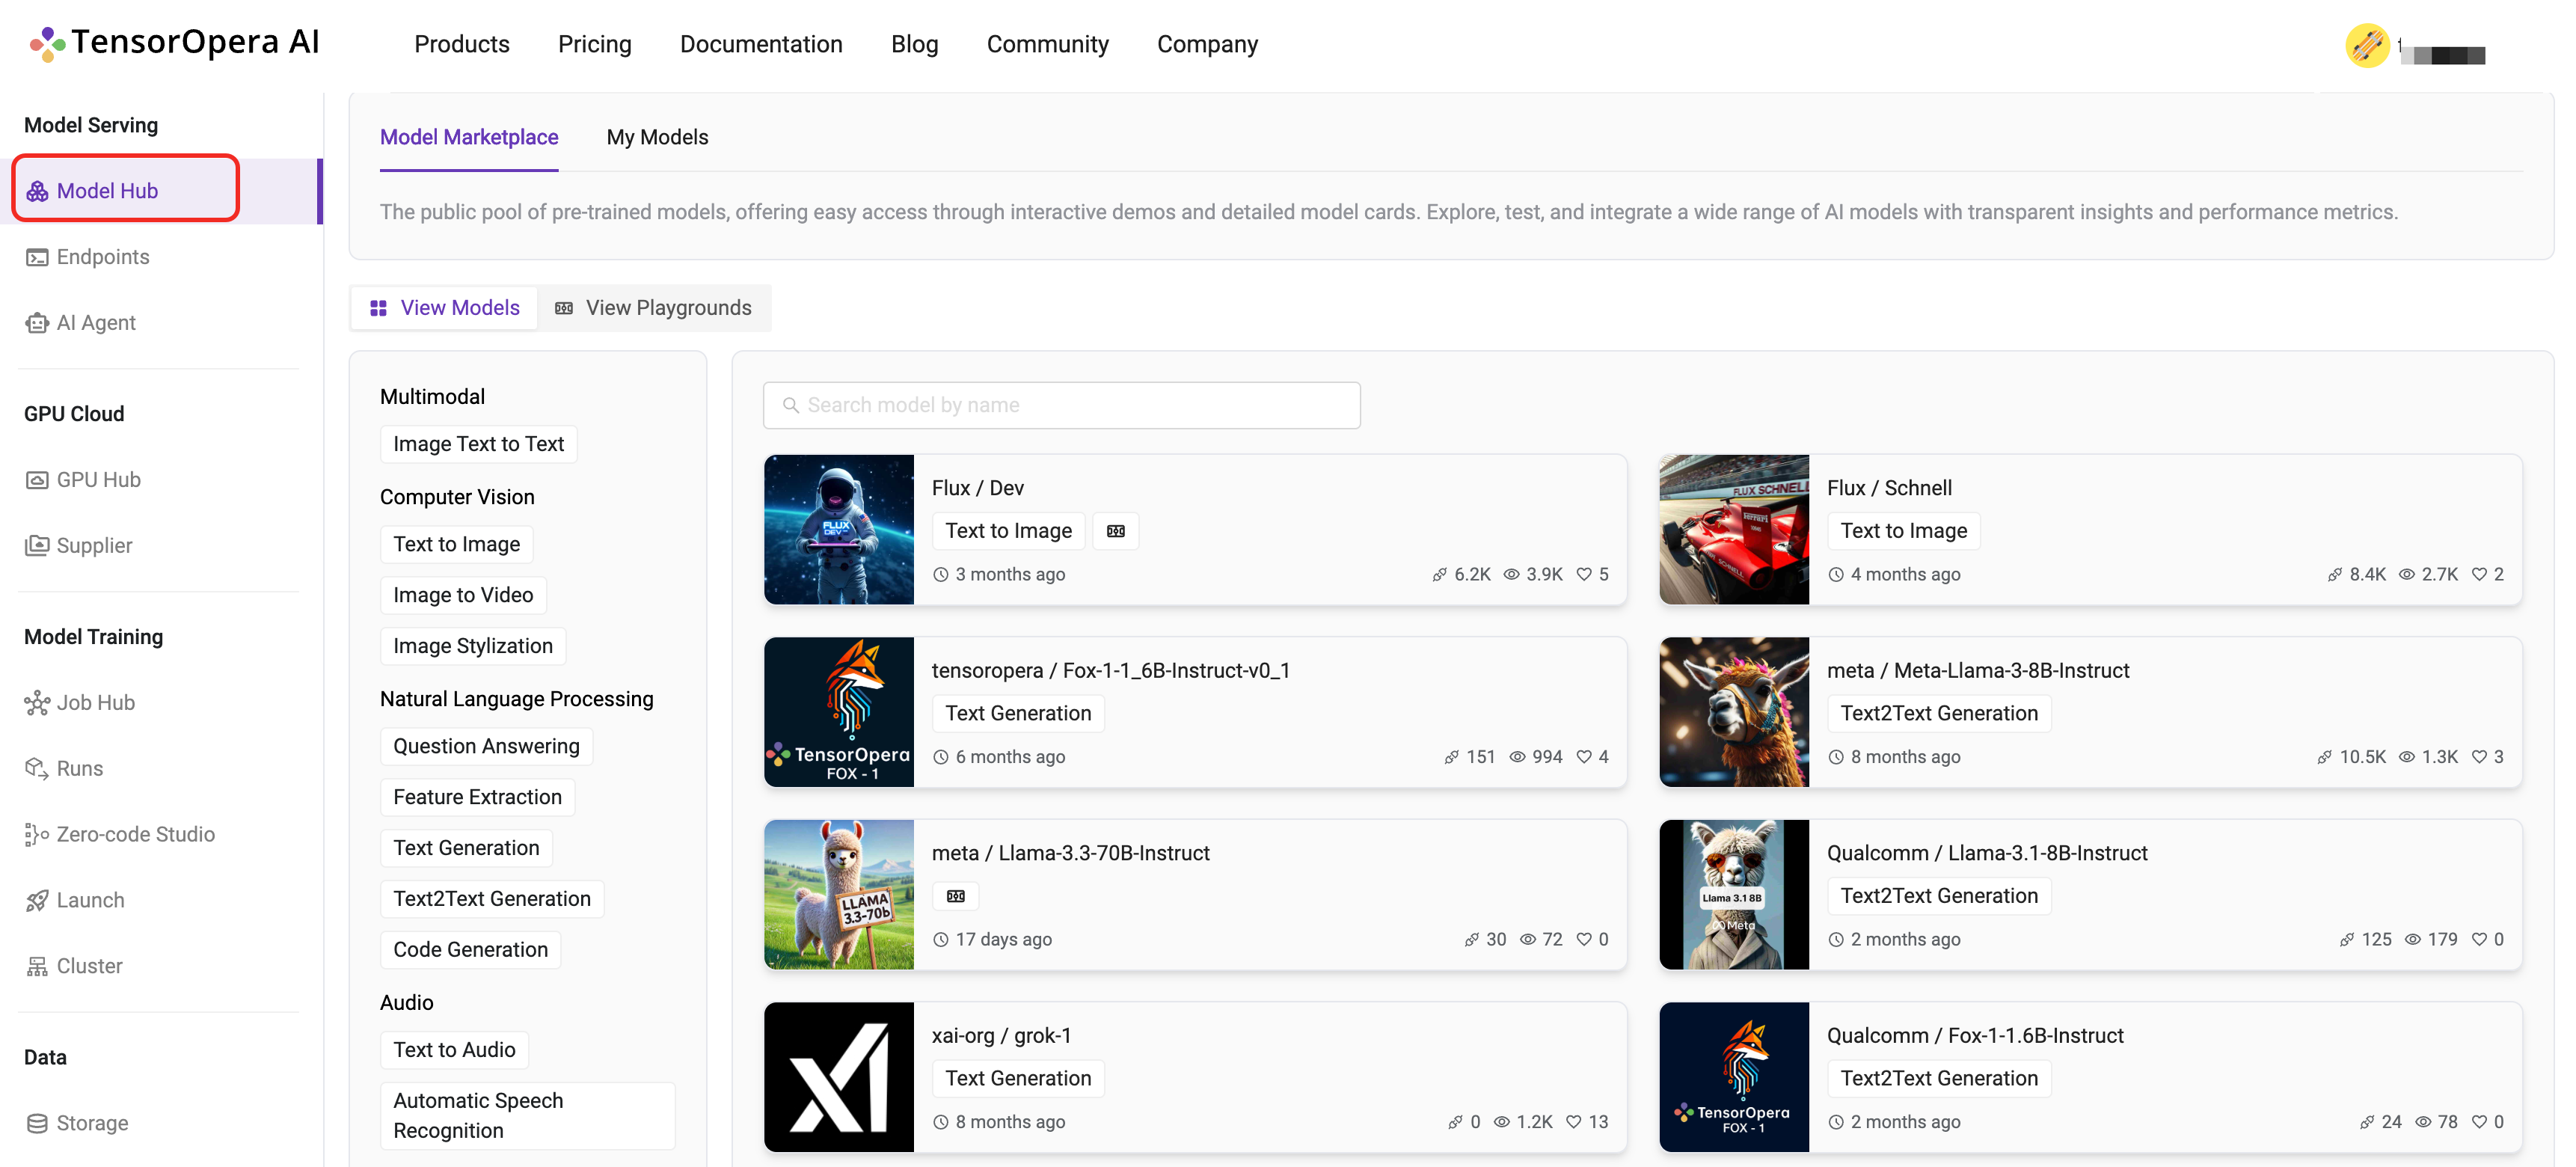Click the playground icon on Llama-3.3-70B-Instruct card
The width and height of the screenshot is (2576, 1167).
(956, 896)
